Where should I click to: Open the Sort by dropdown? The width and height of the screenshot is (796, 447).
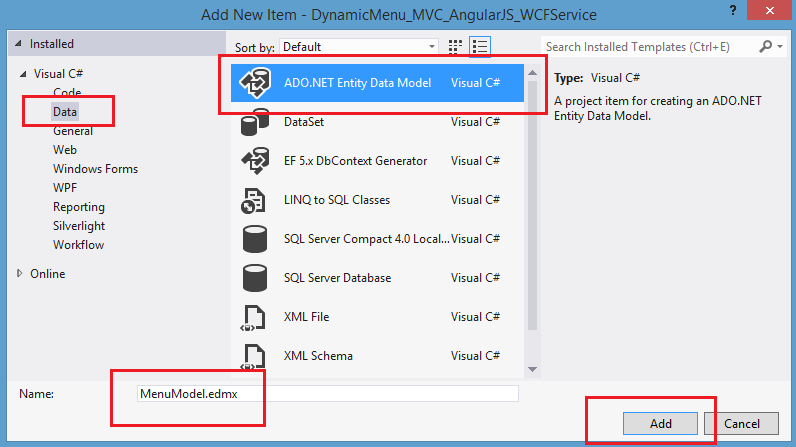[x=358, y=46]
